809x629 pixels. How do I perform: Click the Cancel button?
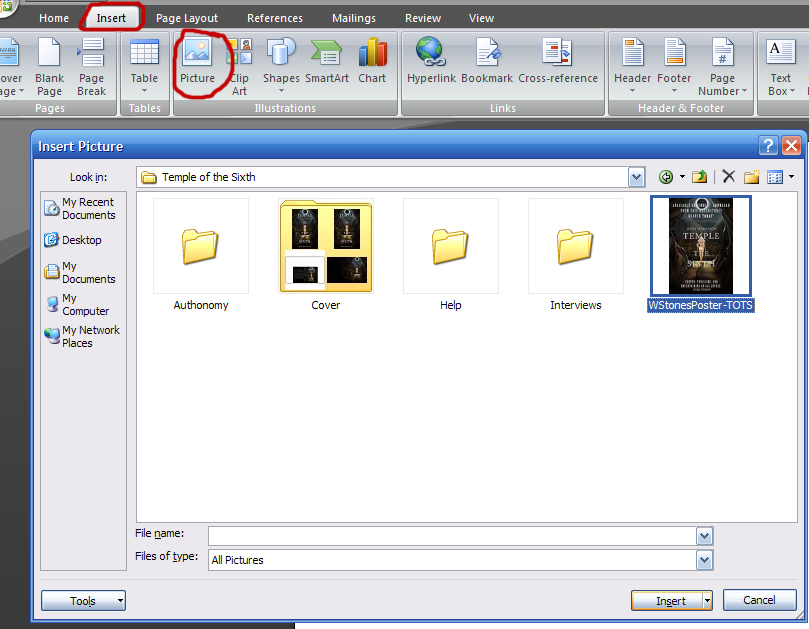(759, 600)
